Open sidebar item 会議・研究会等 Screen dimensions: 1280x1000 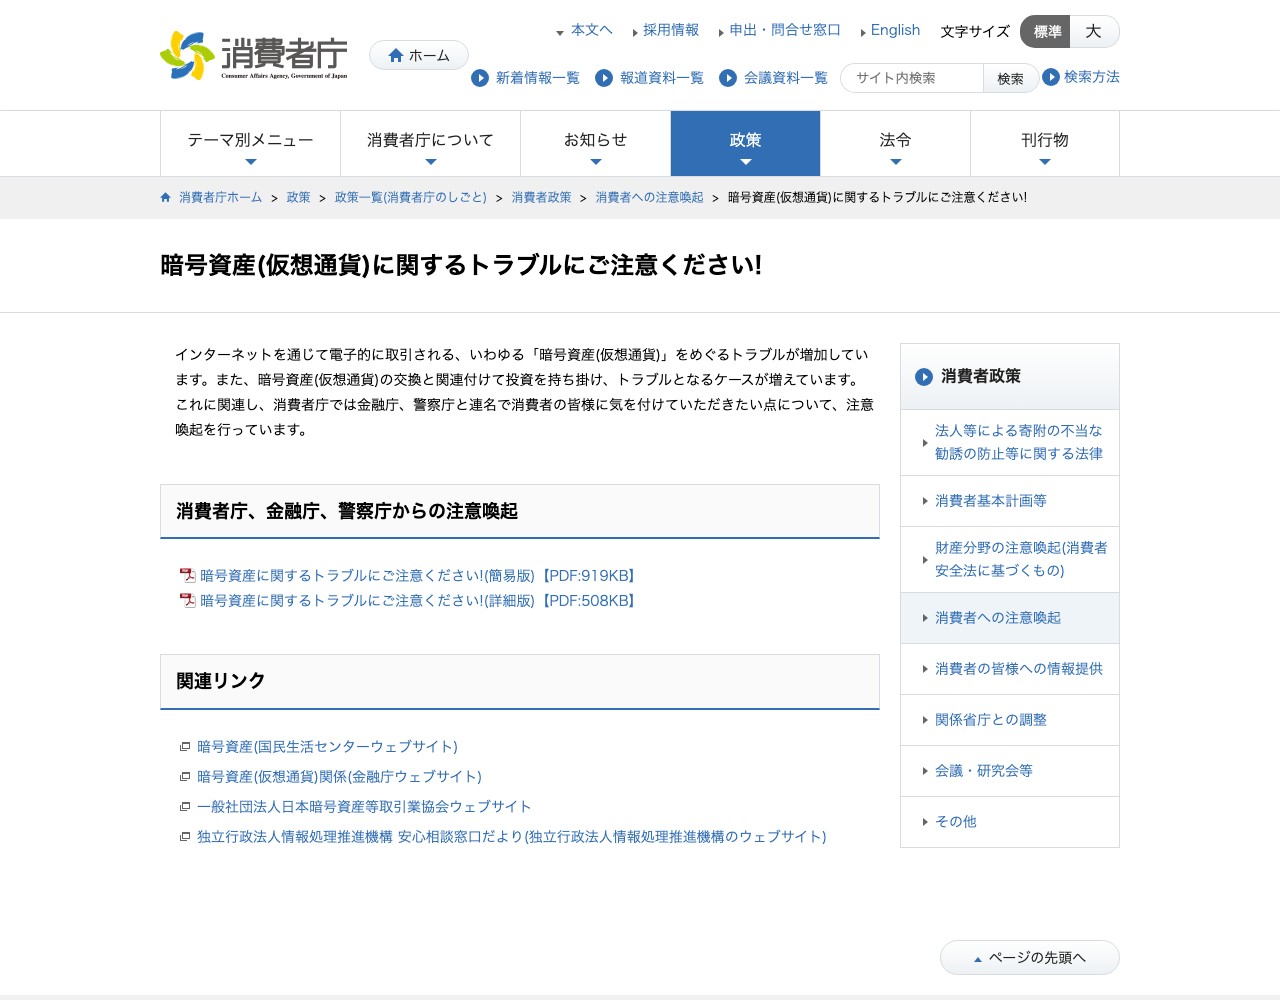coord(1010,771)
